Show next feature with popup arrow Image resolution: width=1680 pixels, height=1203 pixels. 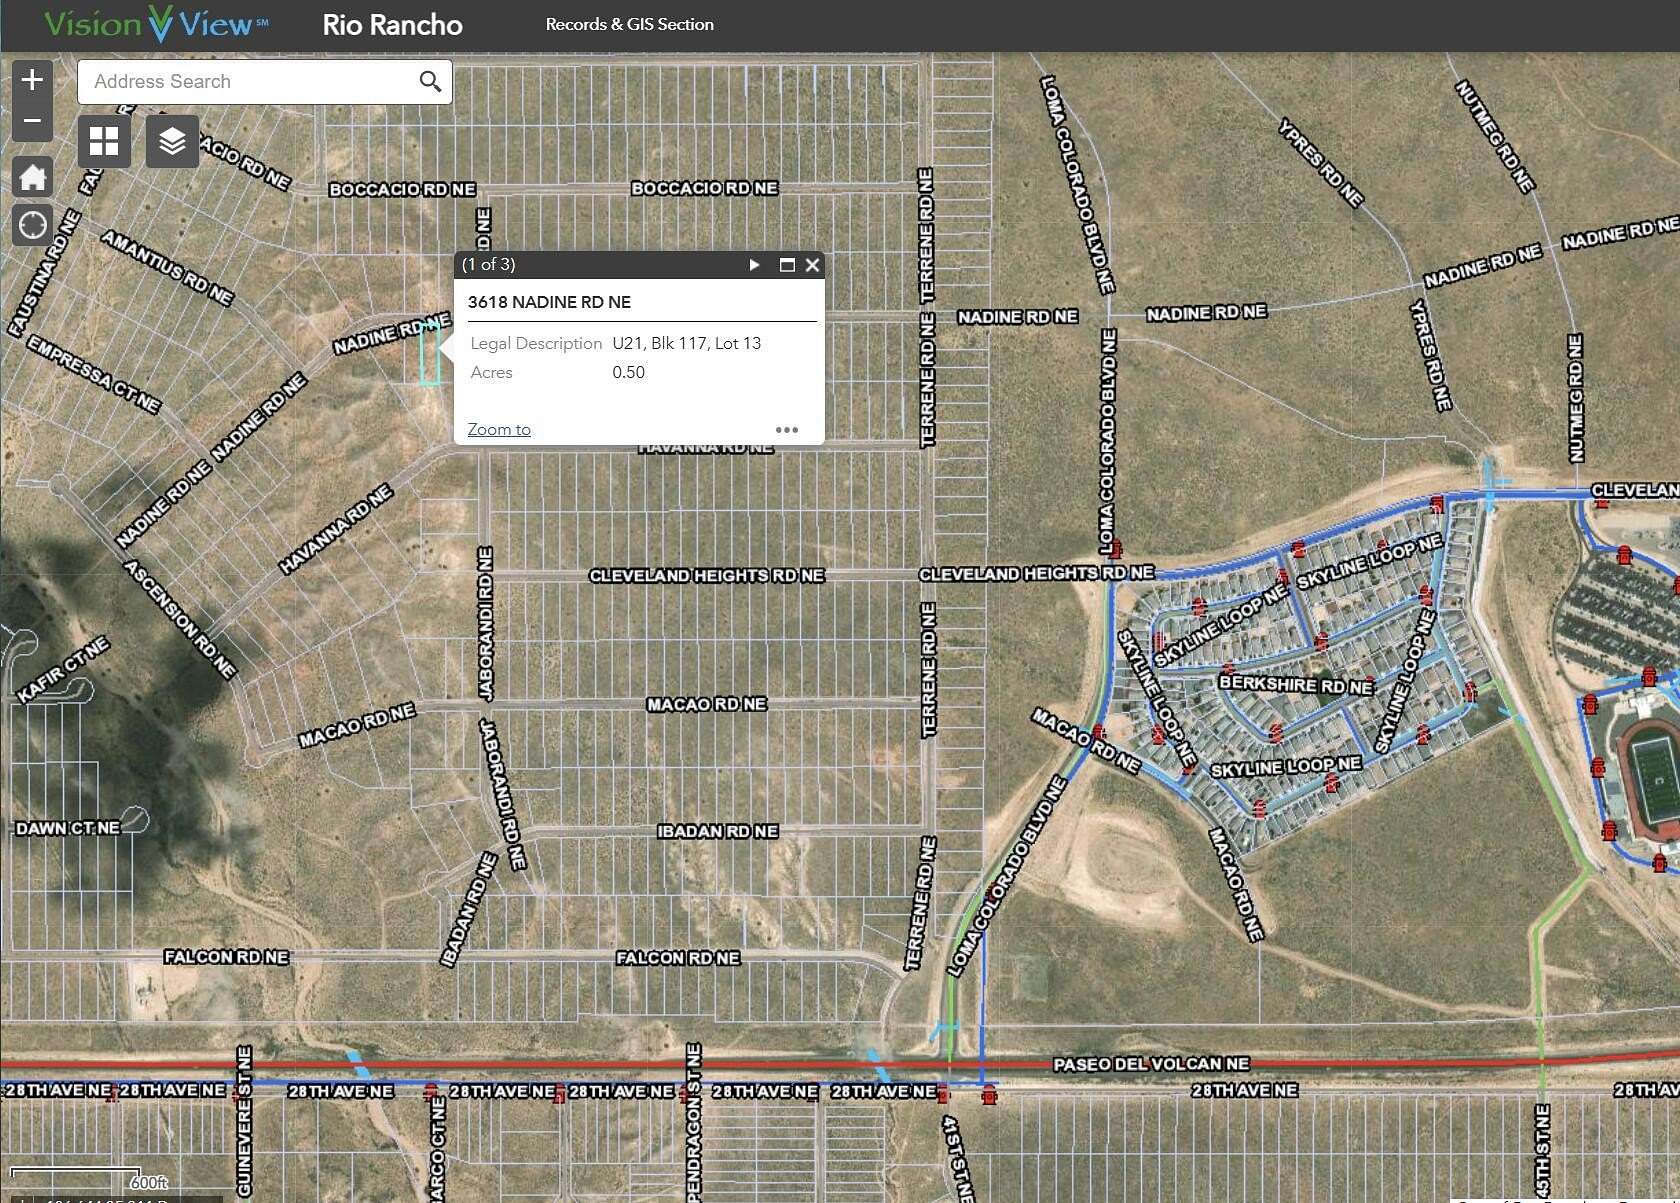point(753,265)
